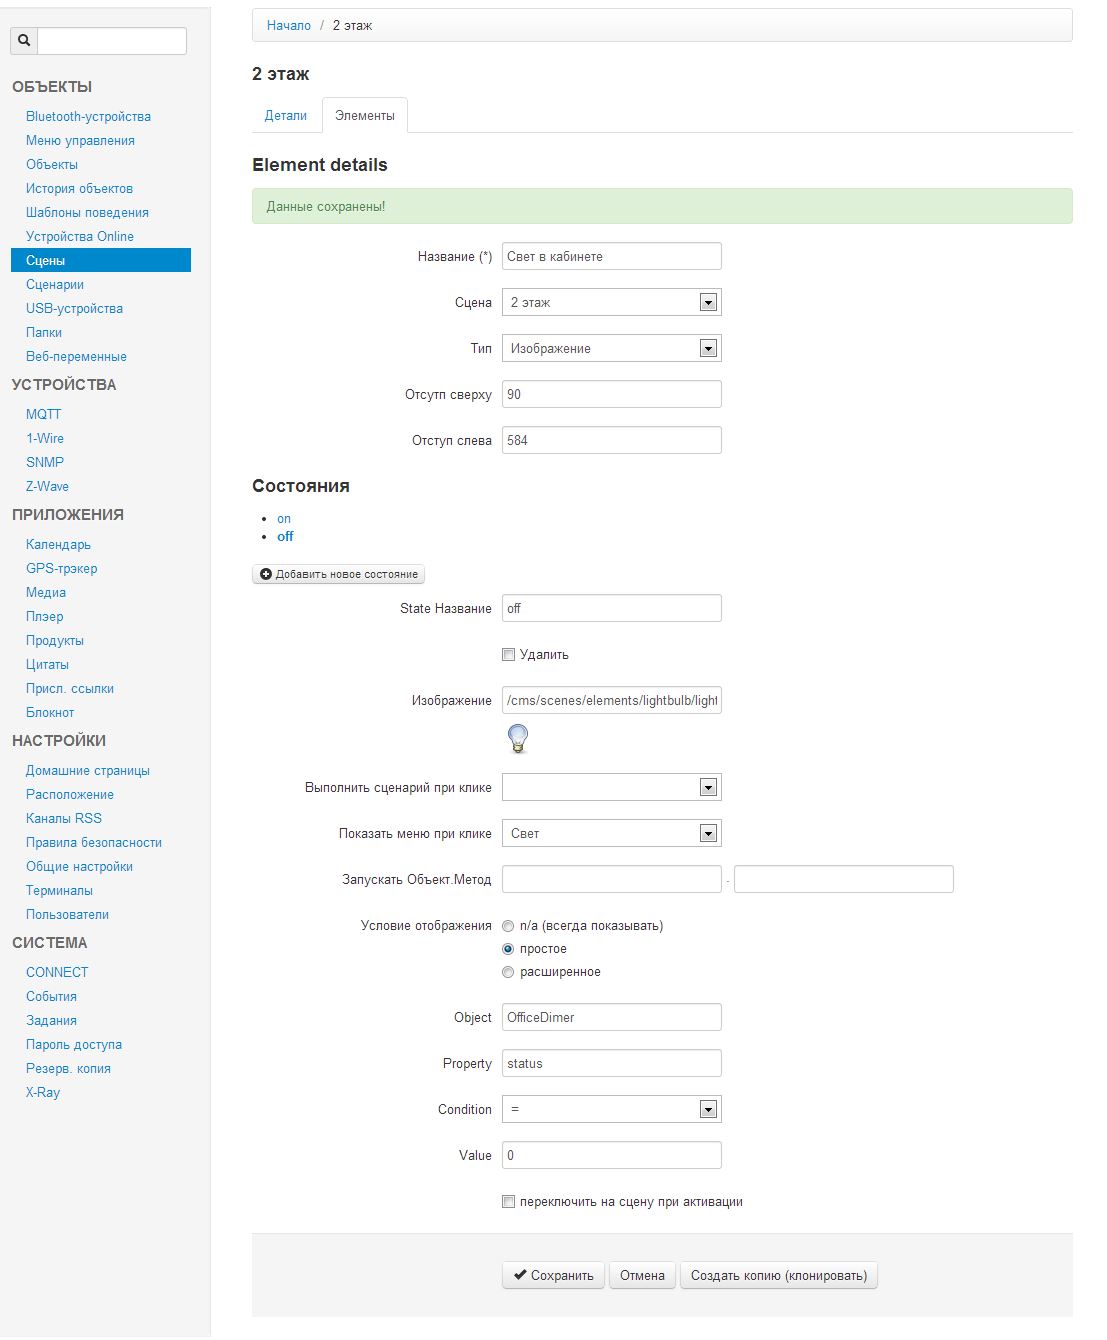This screenshot has height=1340, width=1107.
Task: Select the простое display condition radio
Action: click(x=508, y=949)
